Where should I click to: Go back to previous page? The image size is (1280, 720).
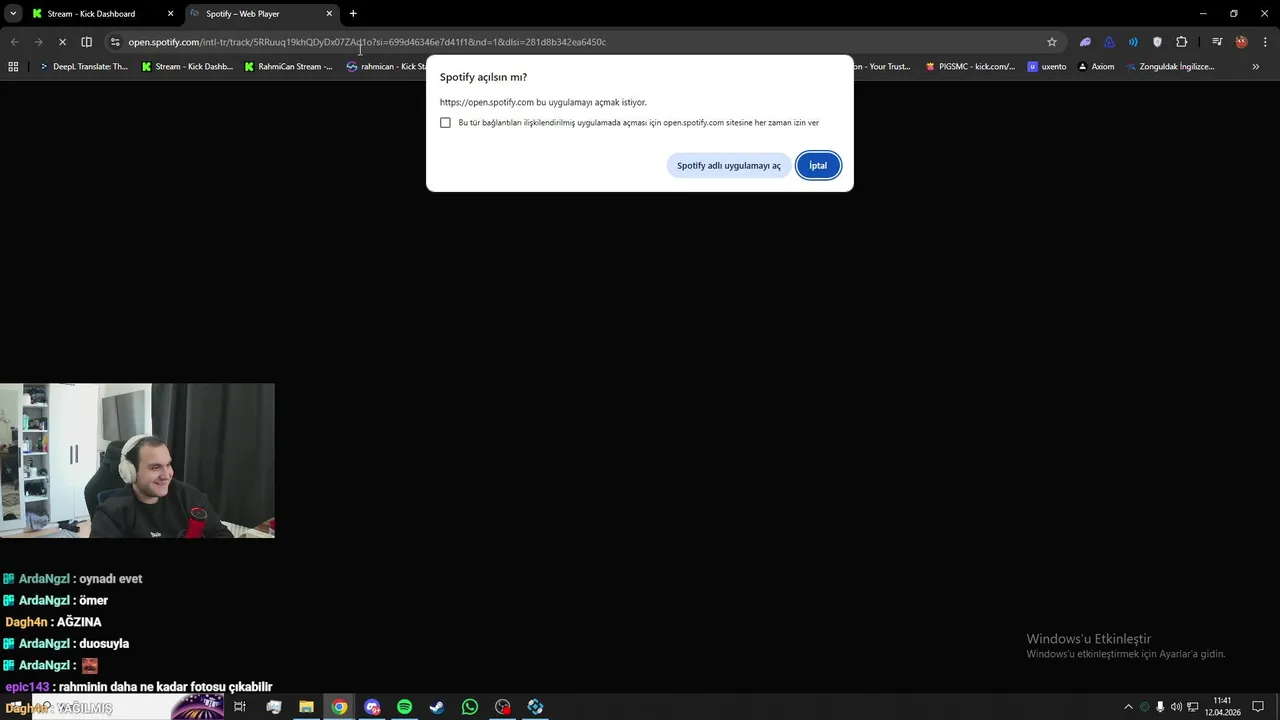click(x=14, y=42)
